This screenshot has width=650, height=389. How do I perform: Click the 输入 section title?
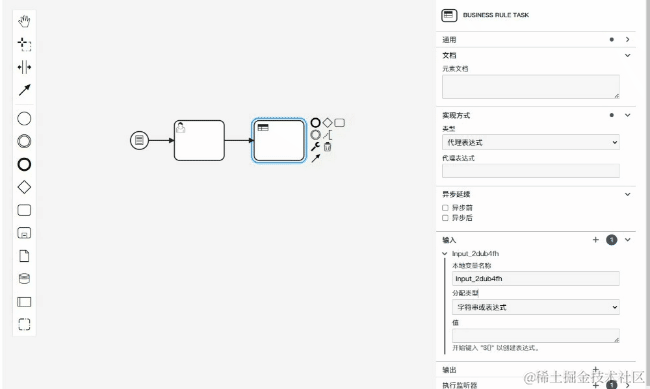pyautogui.click(x=449, y=240)
